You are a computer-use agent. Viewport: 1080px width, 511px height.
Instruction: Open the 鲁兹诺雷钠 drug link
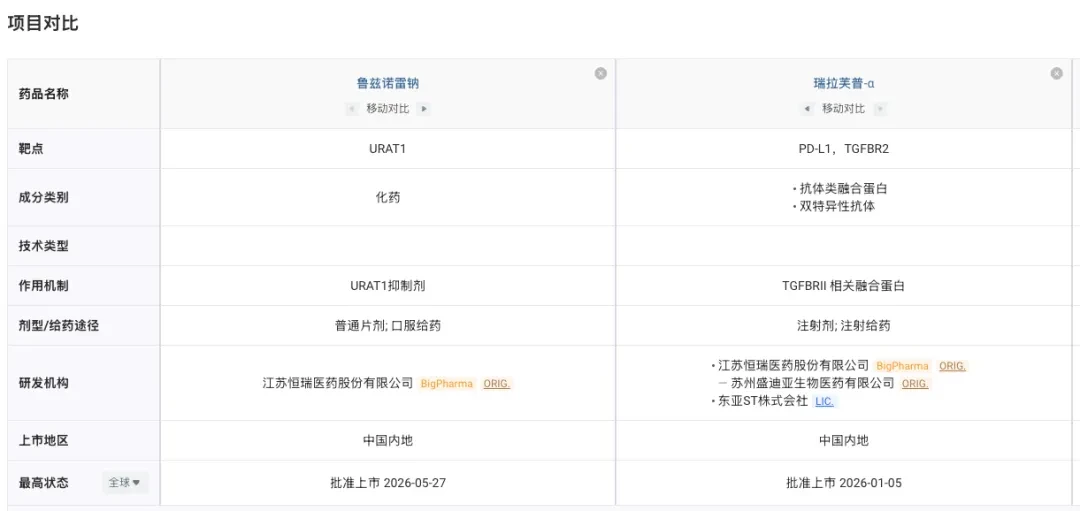(x=388, y=84)
